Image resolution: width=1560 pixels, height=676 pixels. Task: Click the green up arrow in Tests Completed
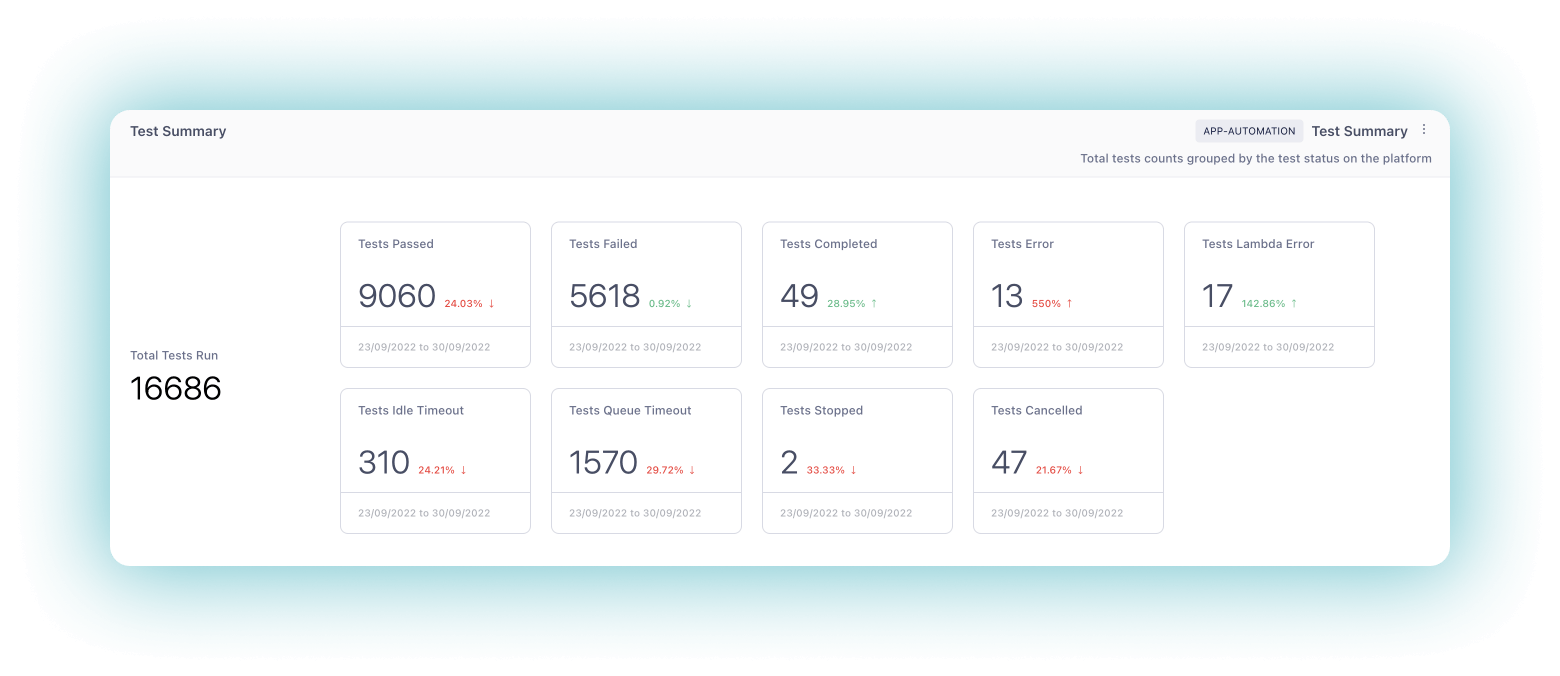point(873,303)
